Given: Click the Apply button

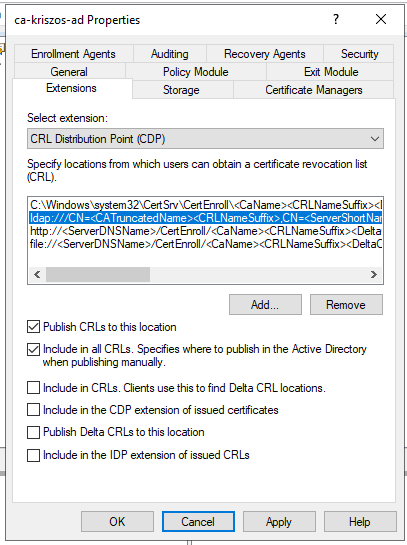Looking at the screenshot, I should pyautogui.click(x=279, y=521).
